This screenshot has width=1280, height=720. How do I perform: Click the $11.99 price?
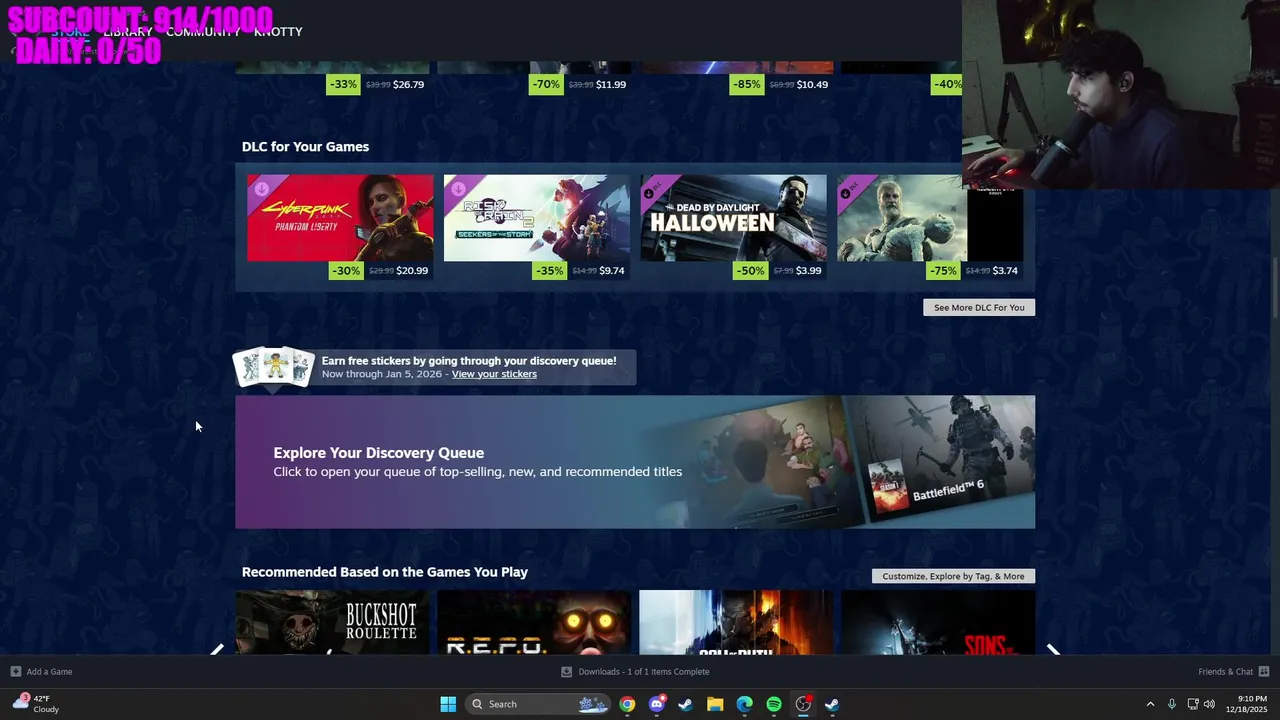coord(611,85)
